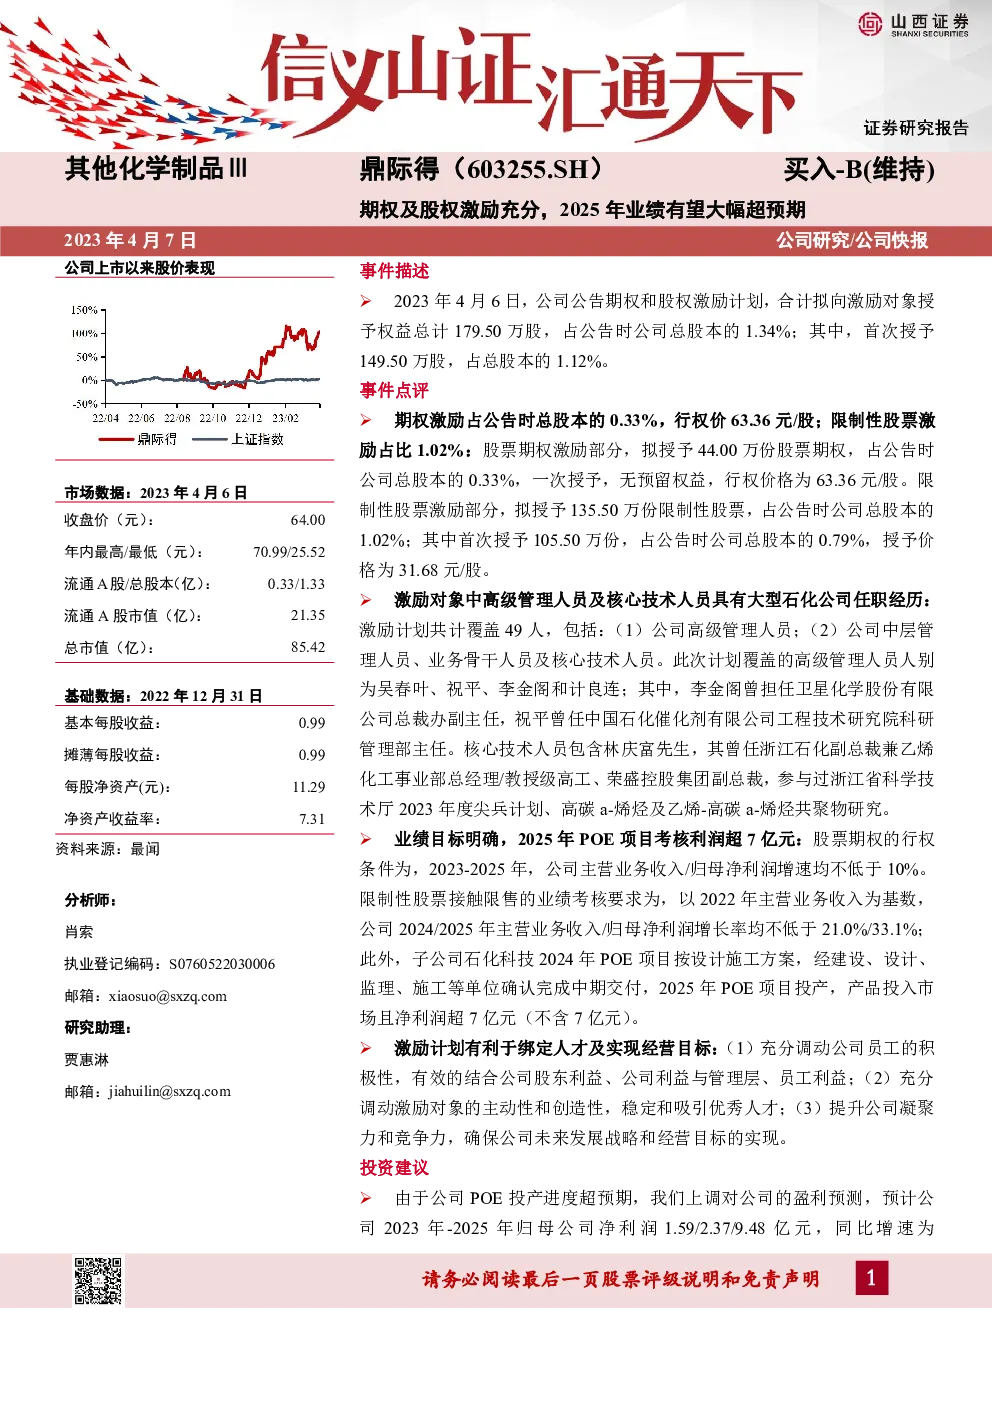Click 公司研究/公司快报 label
992x1403 pixels.
[852, 240]
